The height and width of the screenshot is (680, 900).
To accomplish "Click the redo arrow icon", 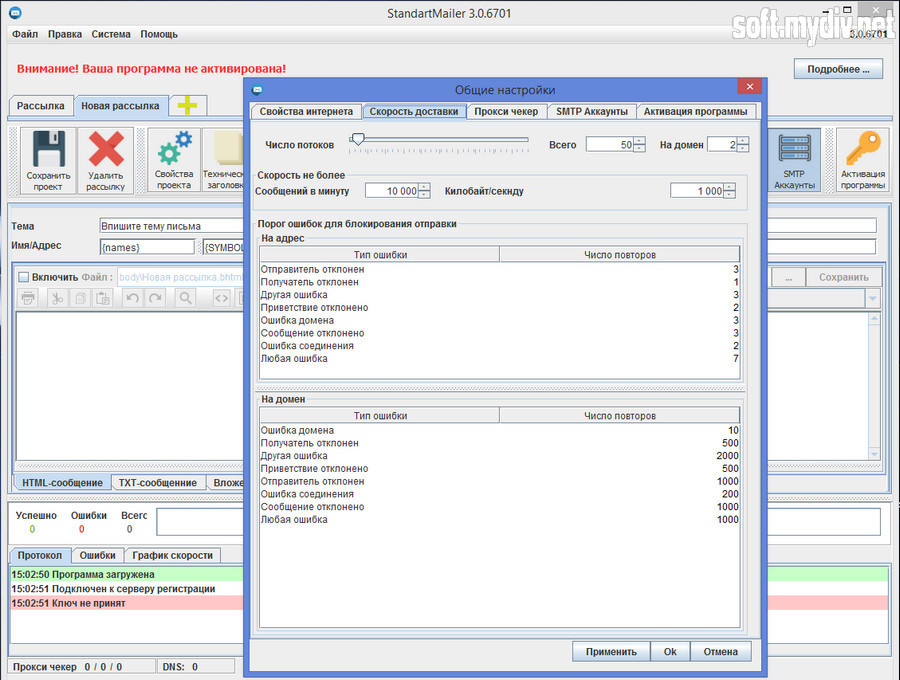I will coord(156,298).
